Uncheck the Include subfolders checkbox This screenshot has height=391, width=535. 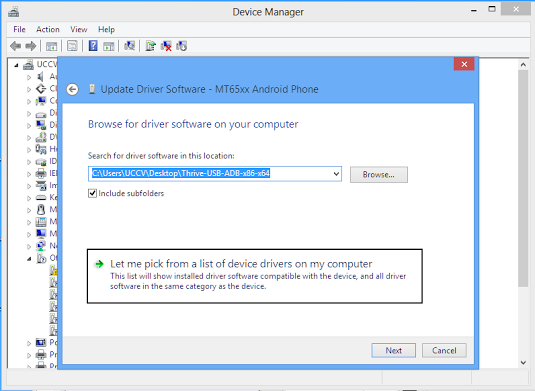tap(92, 193)
